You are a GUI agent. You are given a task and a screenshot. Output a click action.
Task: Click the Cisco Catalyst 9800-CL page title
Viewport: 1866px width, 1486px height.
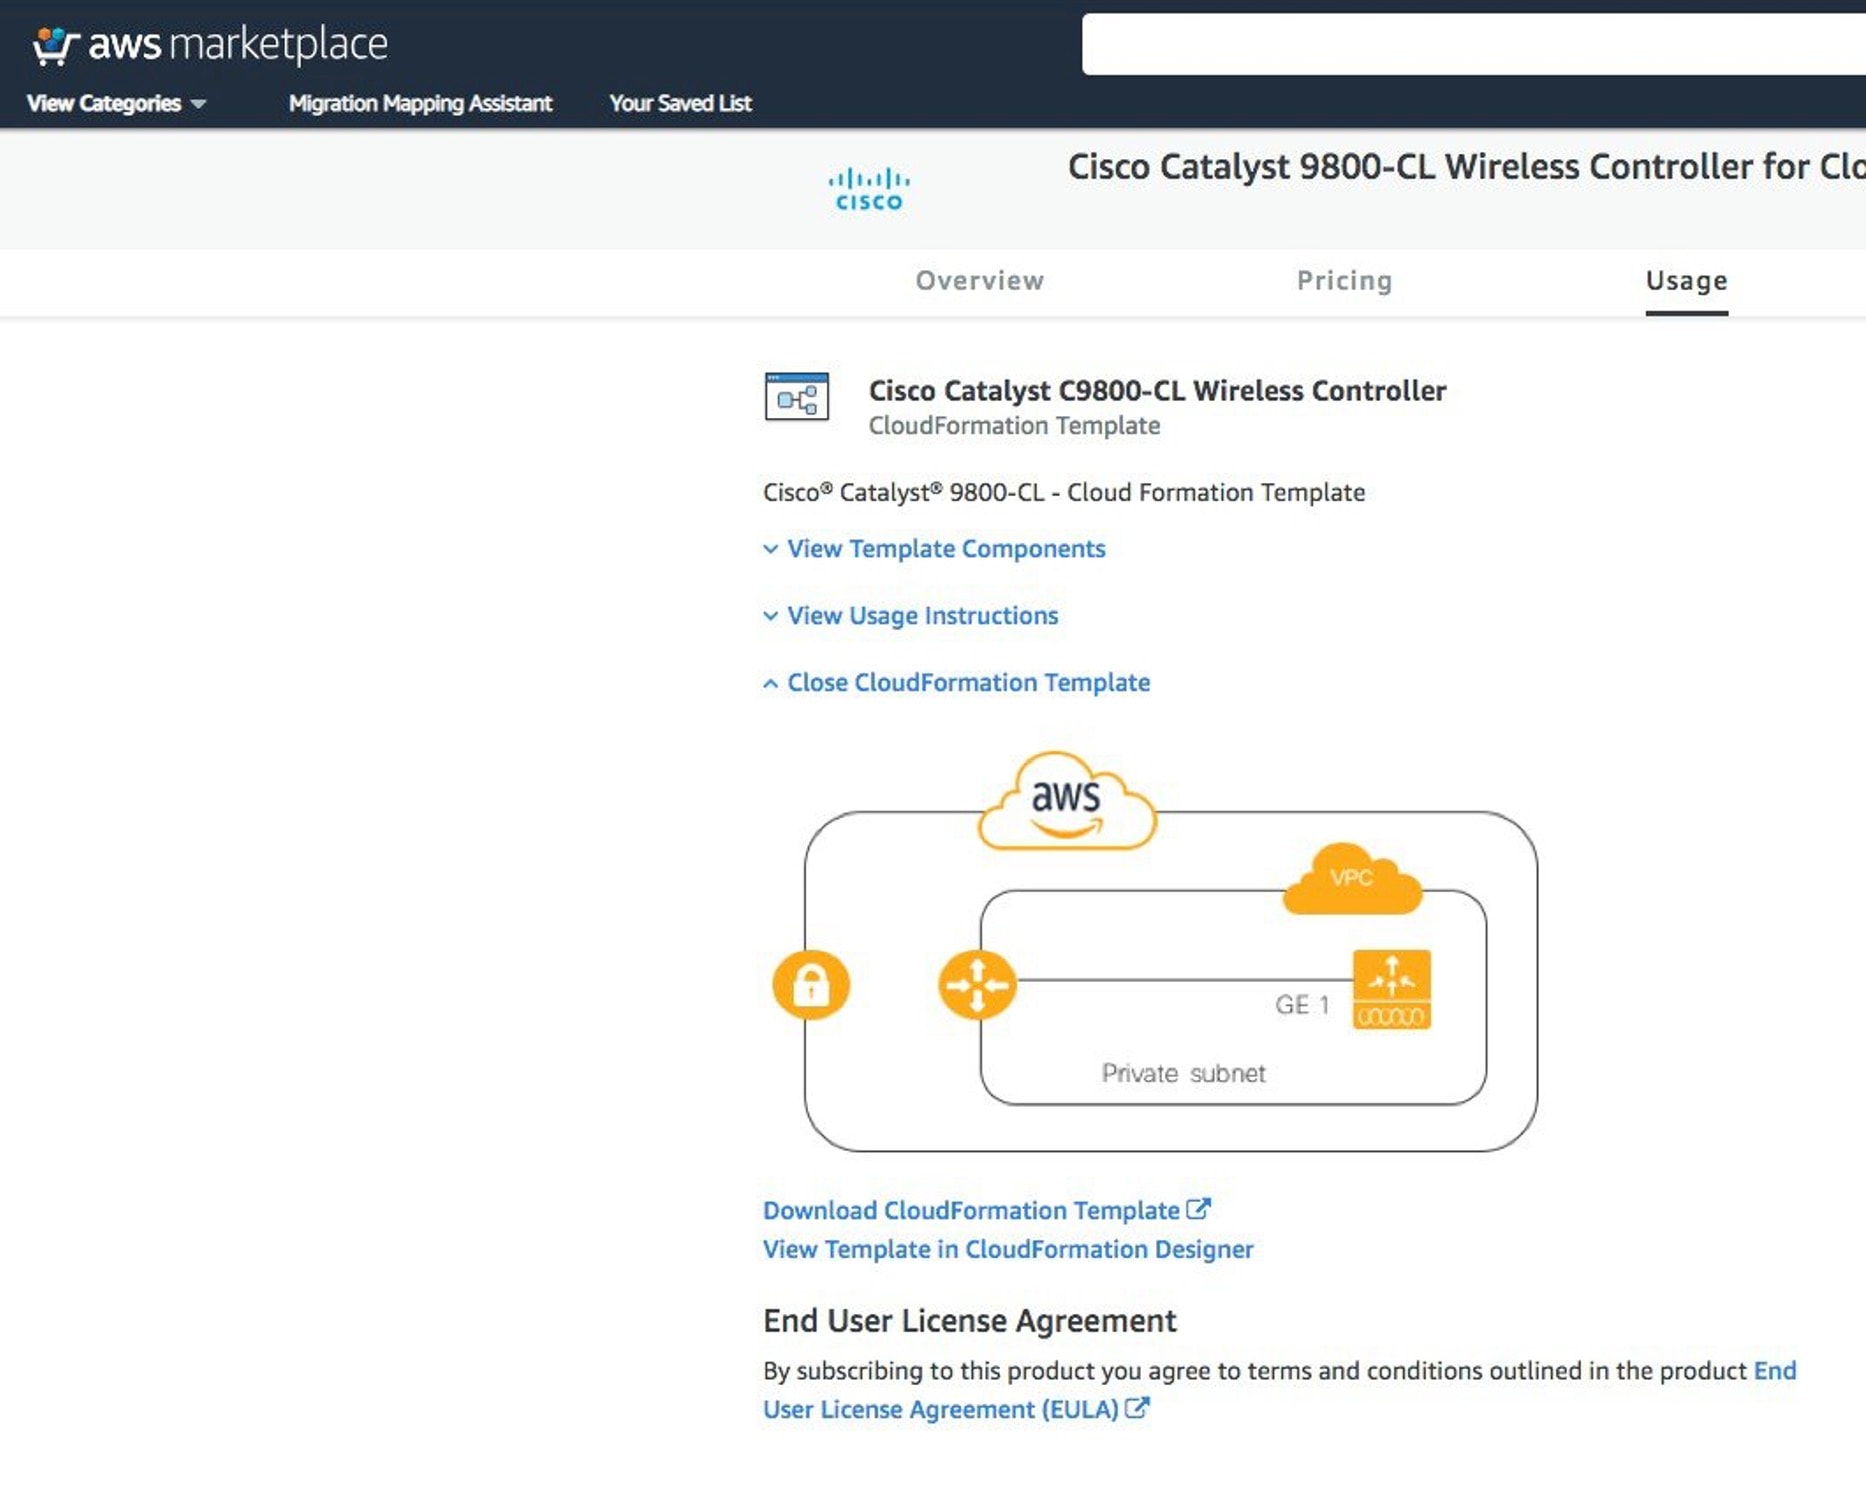(1467, 166)
